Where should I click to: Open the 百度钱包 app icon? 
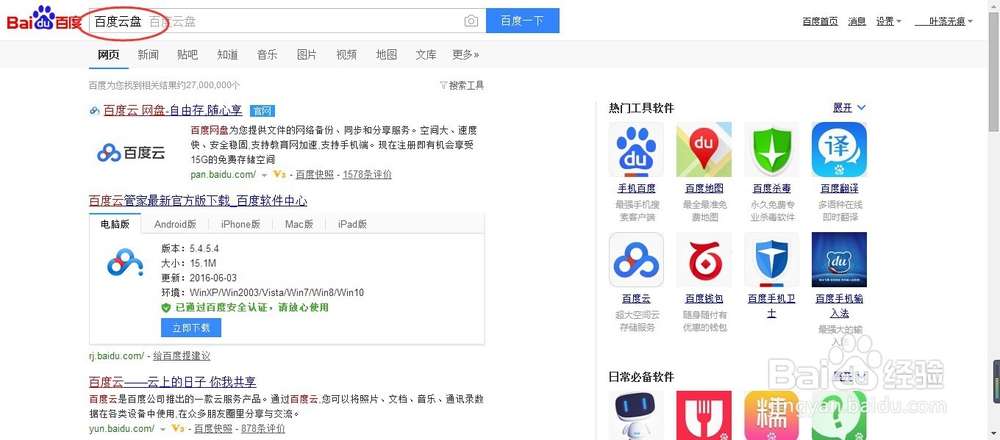(704, 260)
